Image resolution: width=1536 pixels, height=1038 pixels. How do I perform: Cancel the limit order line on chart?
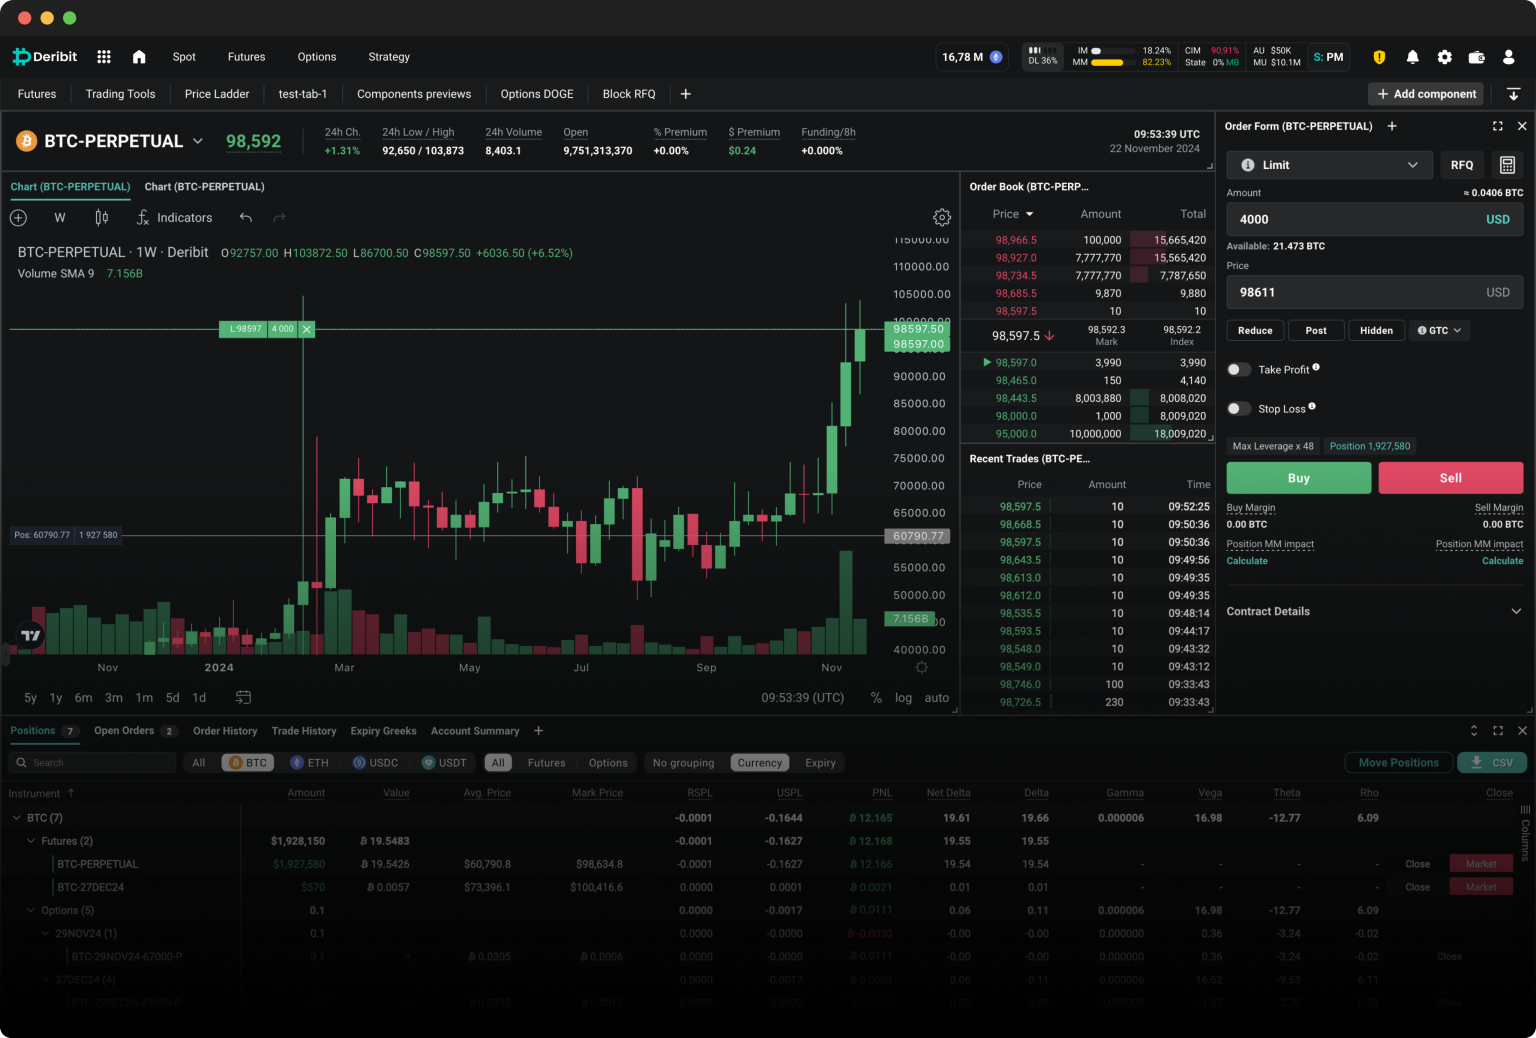click(x=307, y=329)
